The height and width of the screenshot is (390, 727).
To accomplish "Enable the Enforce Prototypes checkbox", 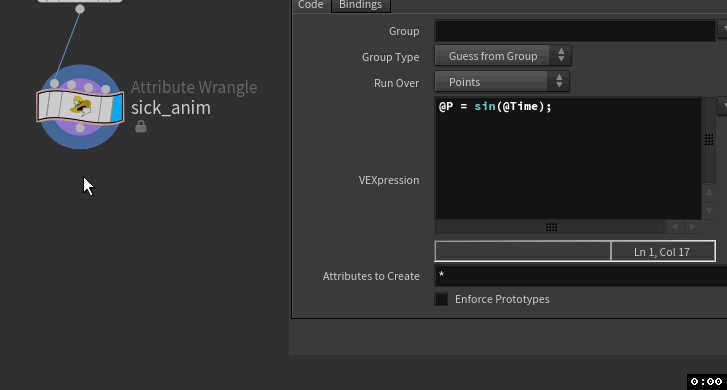I will click(x=441, y=299).
